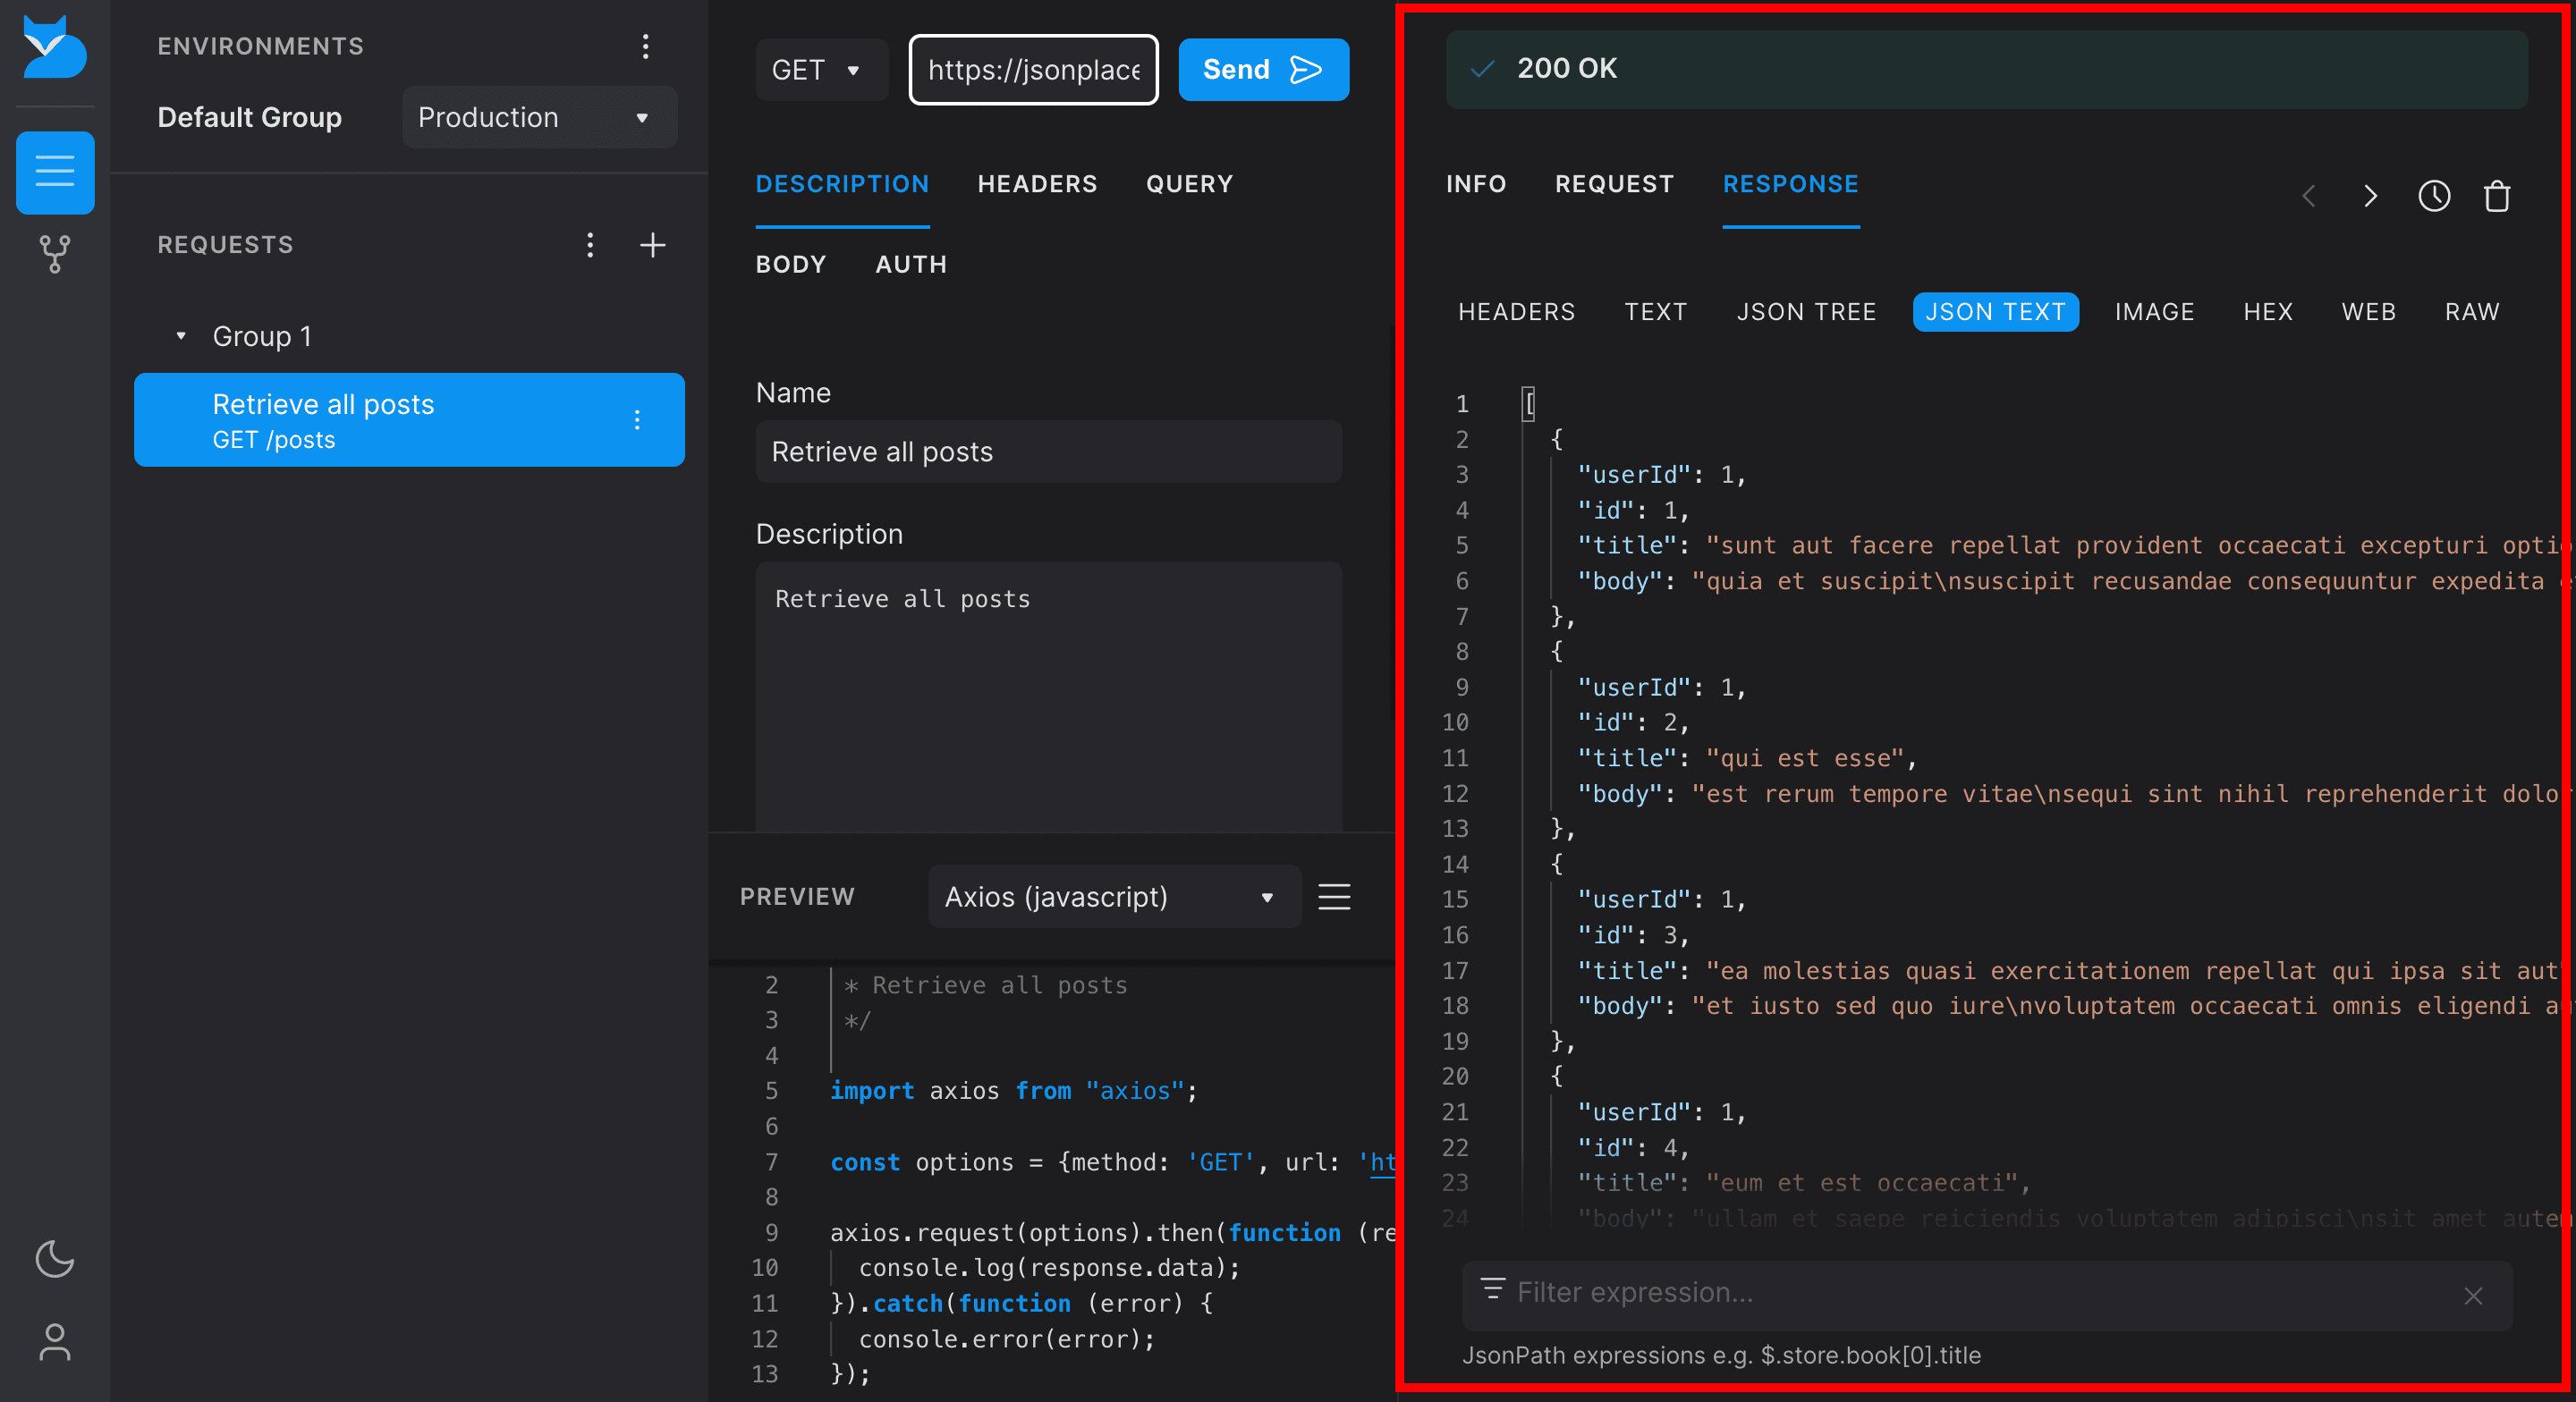Show response Hex view
This screenshot has height=1402, width=2576.
pyautogui.click(x=2267, y=312)
